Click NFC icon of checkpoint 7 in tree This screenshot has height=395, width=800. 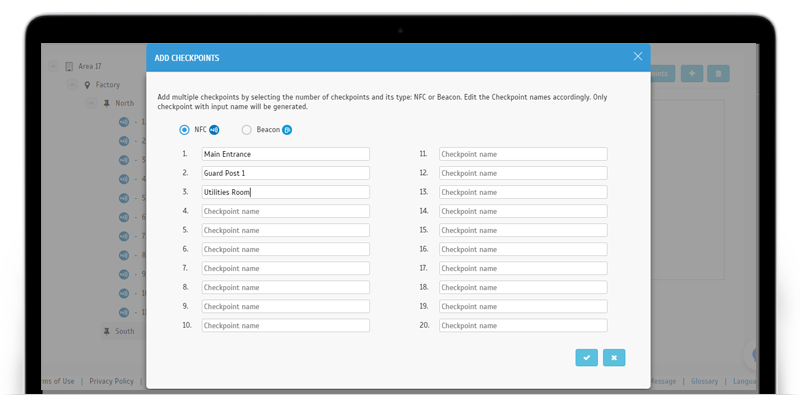coord(123,236)
